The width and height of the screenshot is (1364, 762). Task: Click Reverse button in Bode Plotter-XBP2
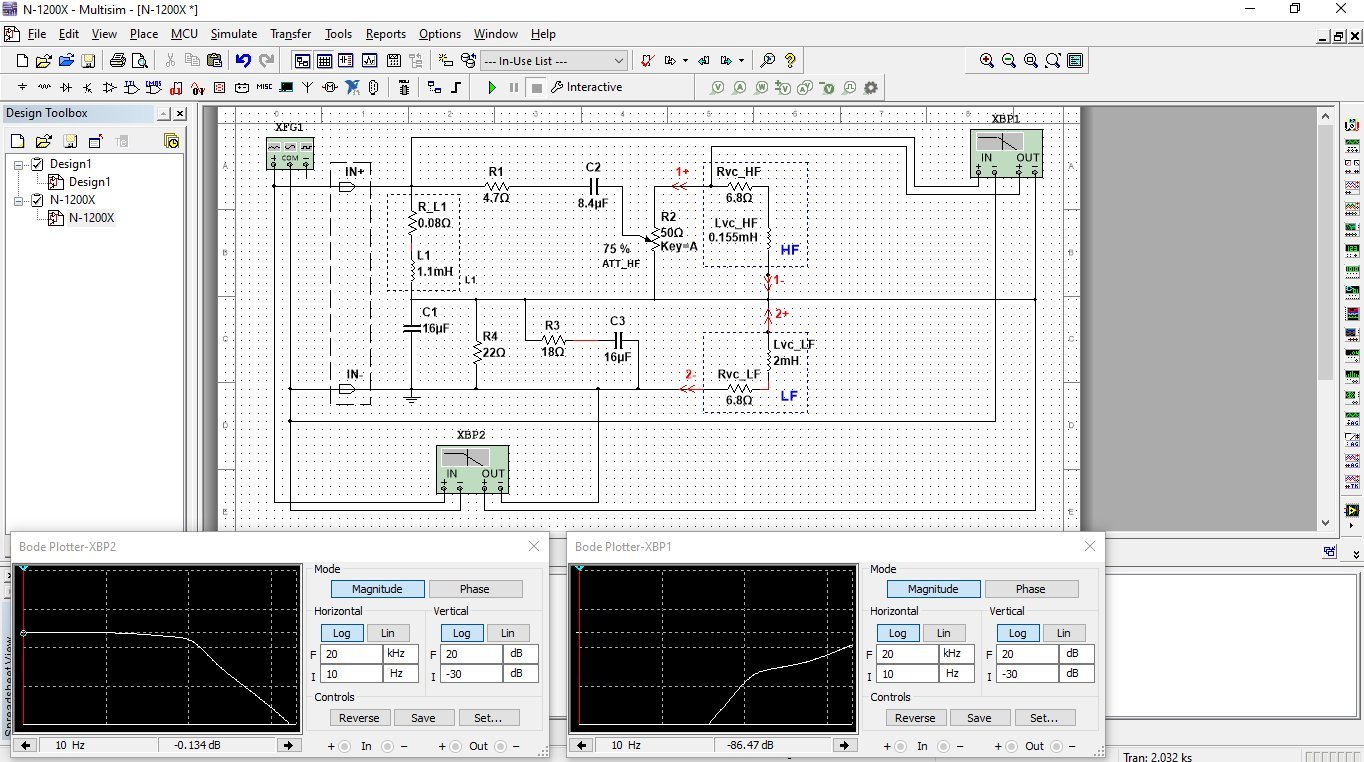tap(359, 718)
